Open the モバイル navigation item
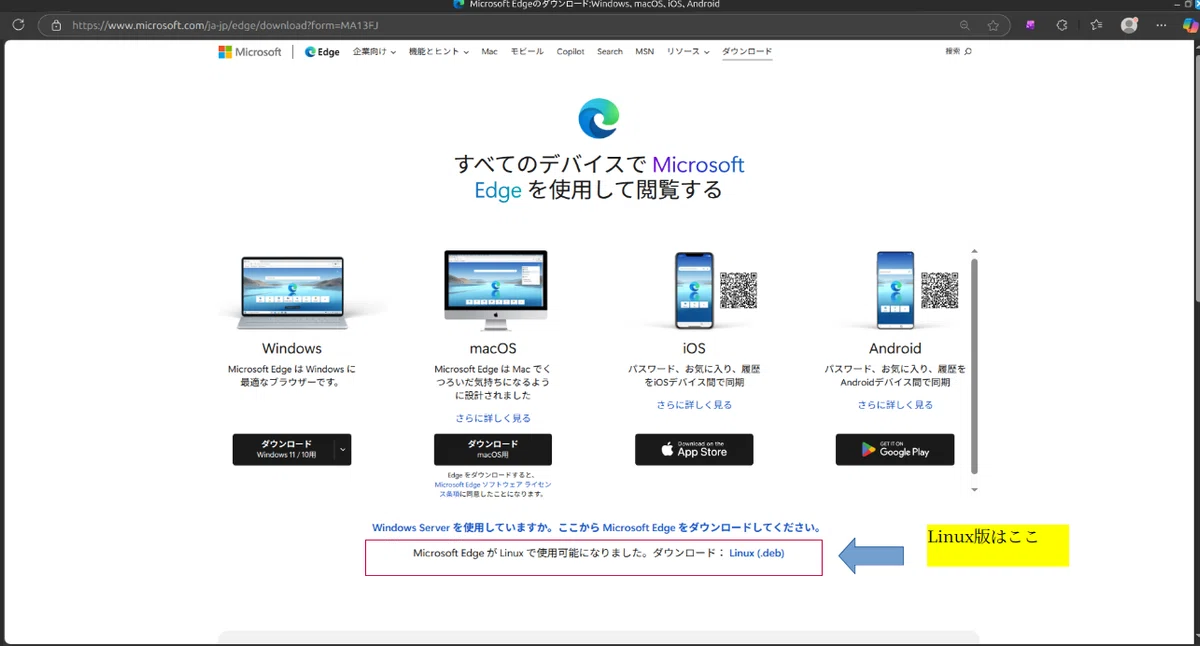1200x646 pixels. click(x=527, y=51)
